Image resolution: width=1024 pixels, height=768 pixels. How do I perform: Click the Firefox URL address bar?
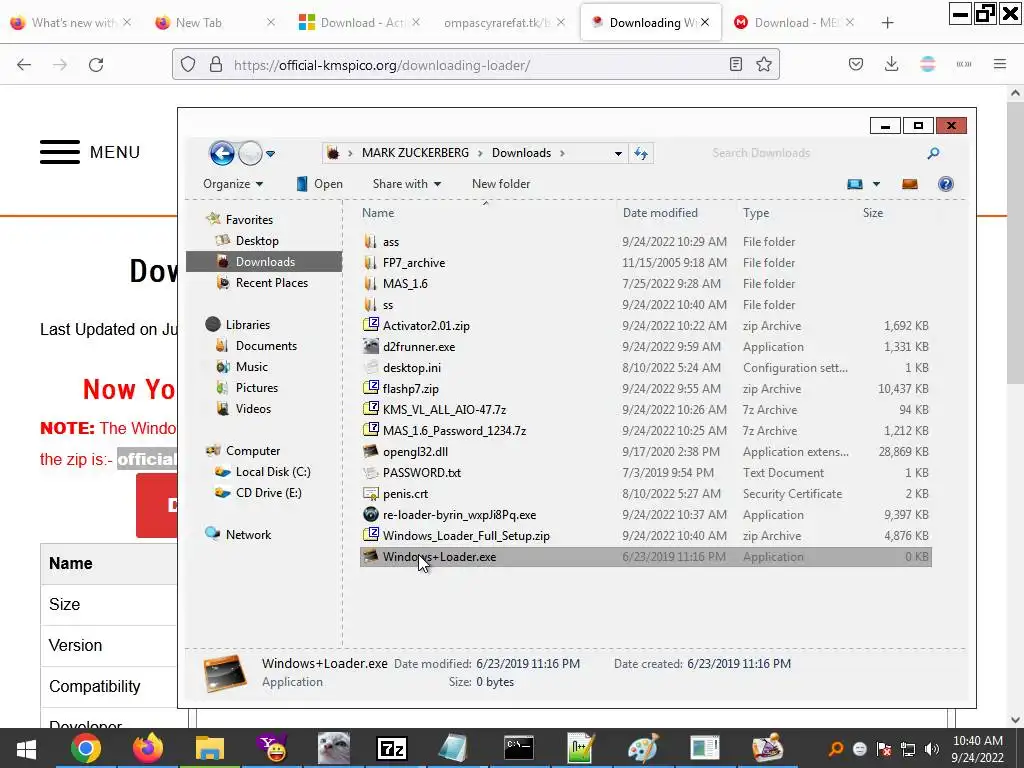point(477,65)
